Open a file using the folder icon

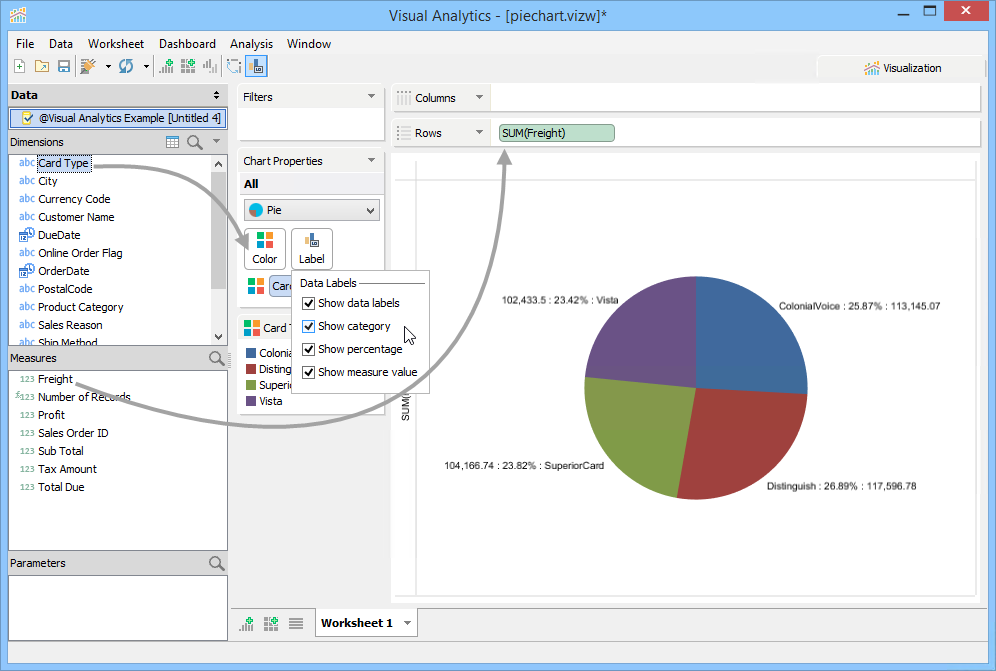pyautogui.click(x=42, y=66)
